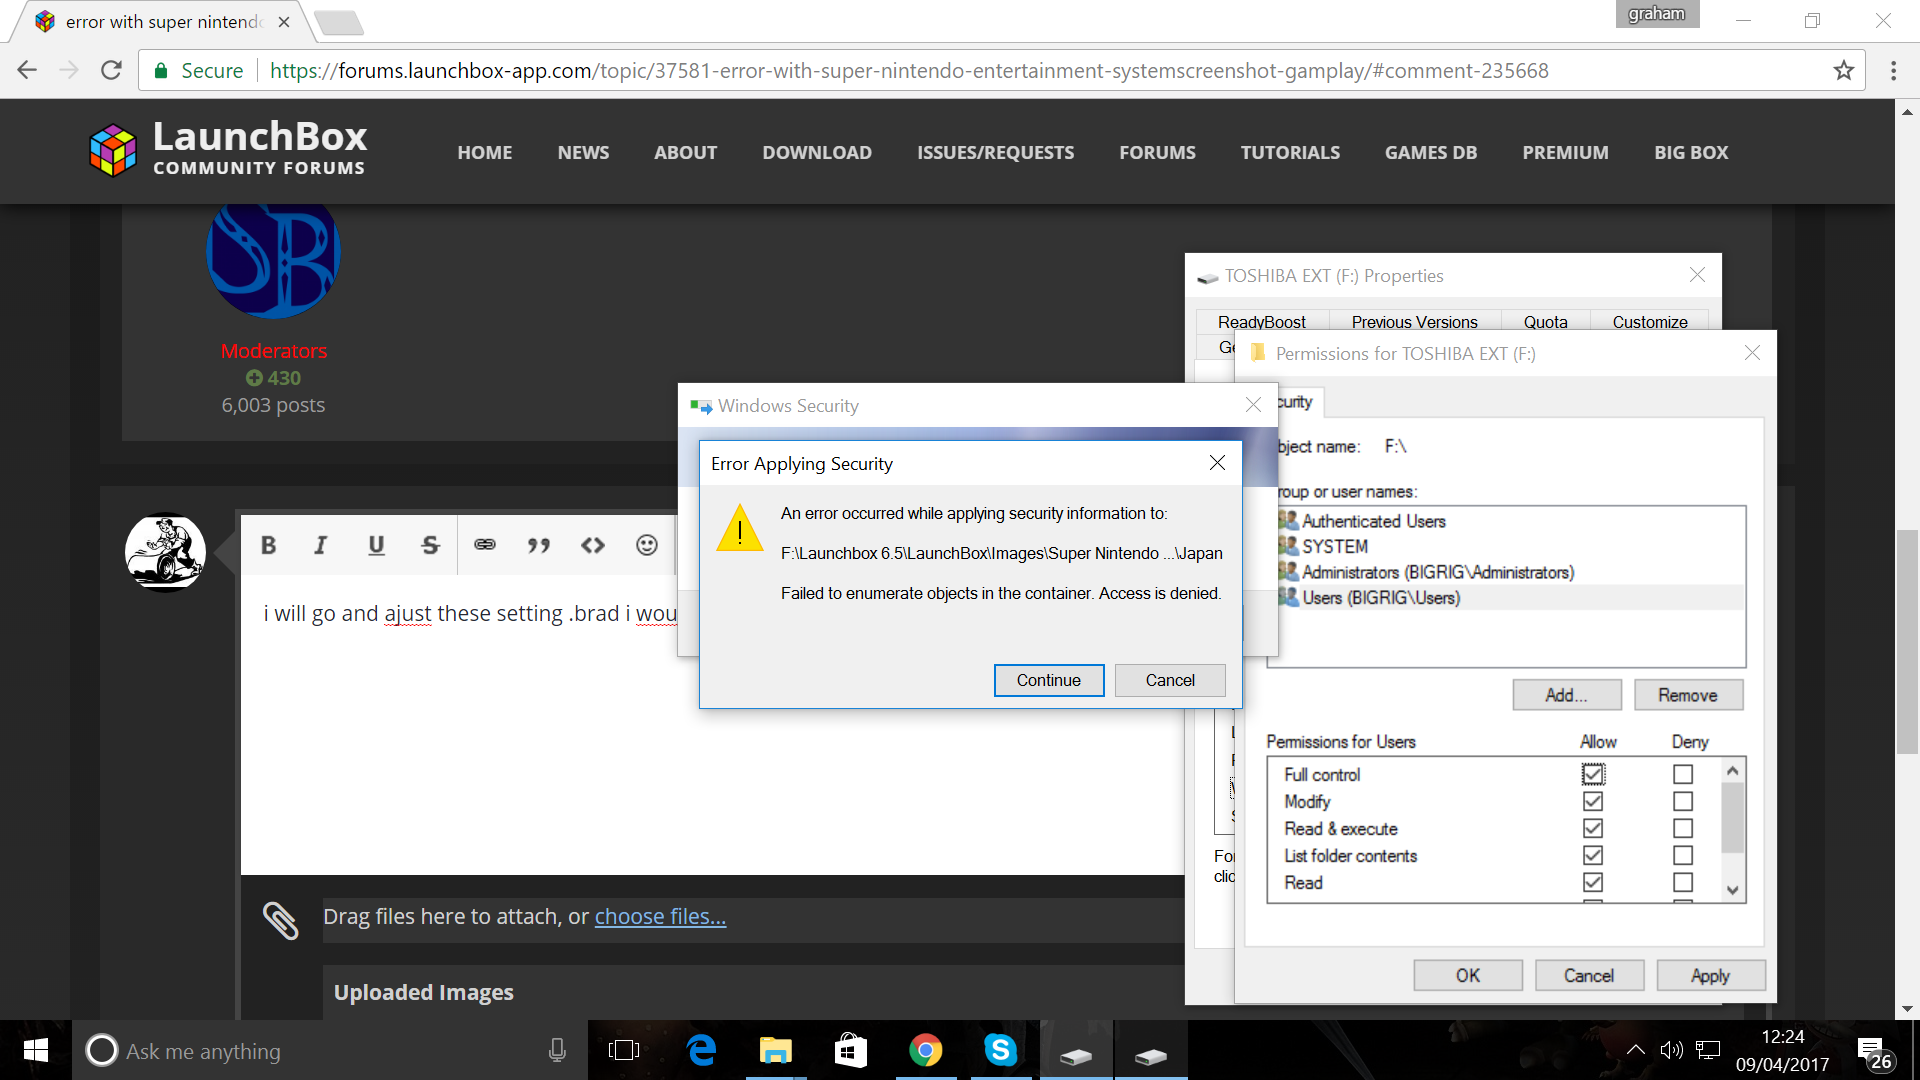Viewport: 1920px width, 1080px height.
Task: Open Quota tab in Properties
Action: pyautogui.click(x=1545, y=321)
